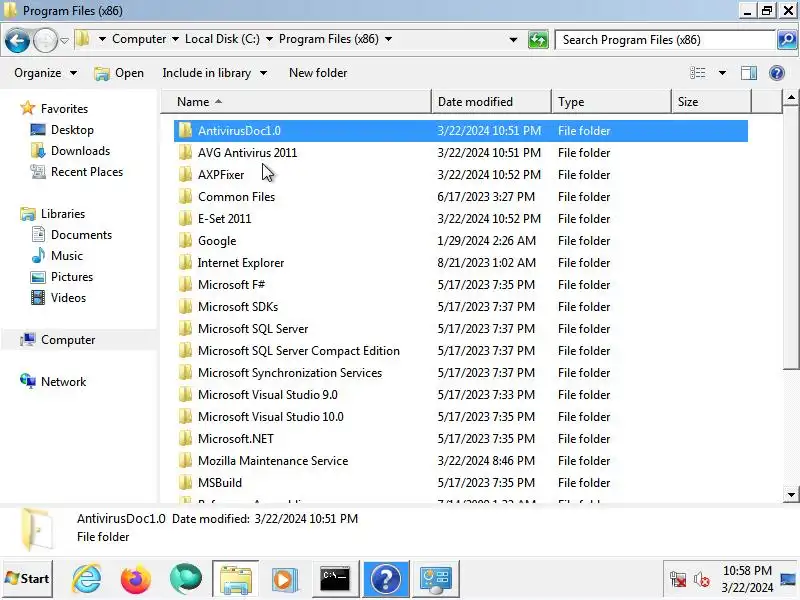
Task: Sort by Date modified column header
Action: [491, 102]
